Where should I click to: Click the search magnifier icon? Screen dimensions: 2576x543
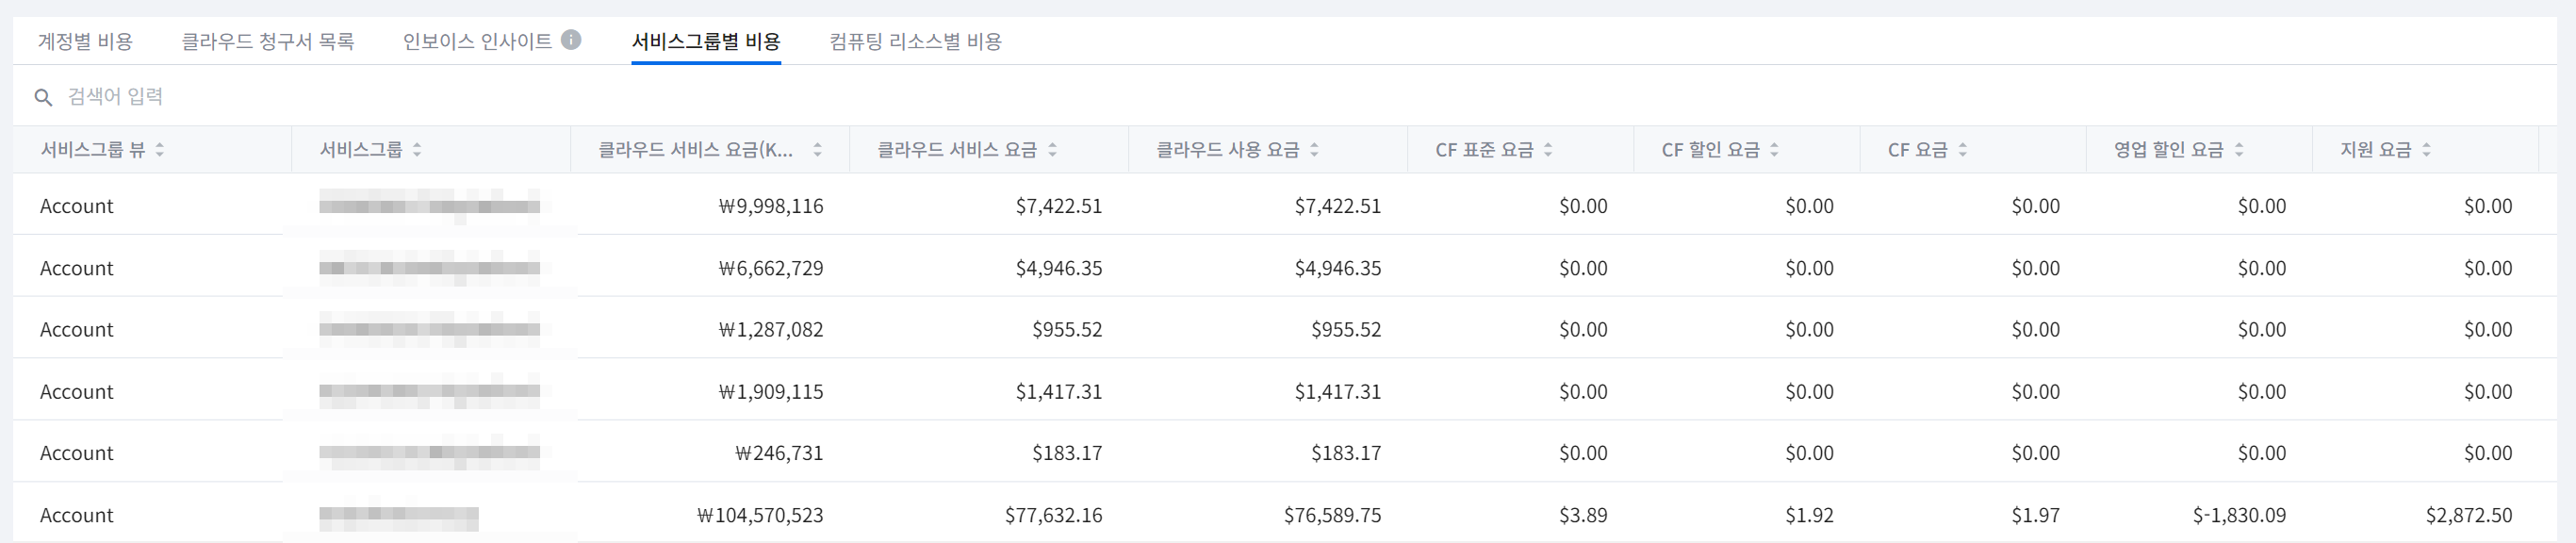[43, 97]
